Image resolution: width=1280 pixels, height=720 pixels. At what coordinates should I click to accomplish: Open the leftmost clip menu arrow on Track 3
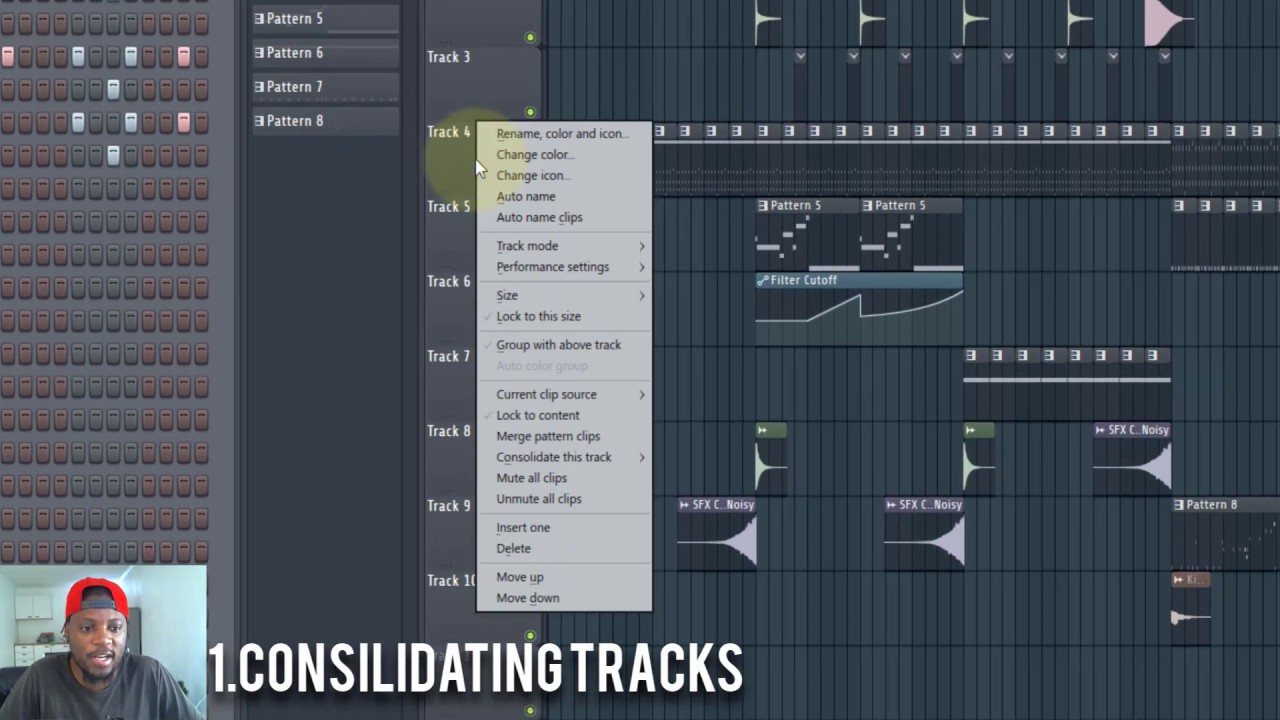point(800,56)
